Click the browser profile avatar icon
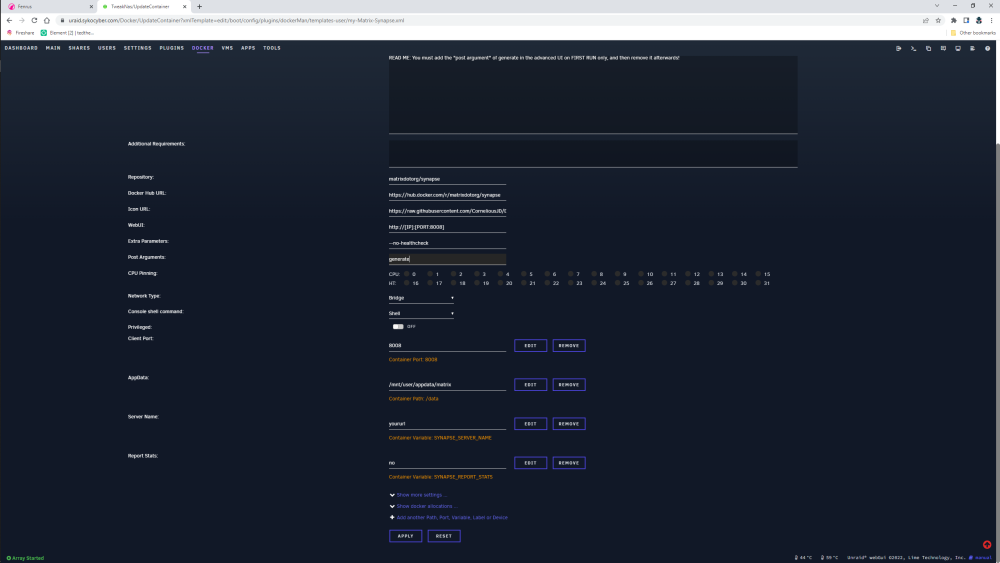This screenshot has width=1000, height=563. click(979, 20)
